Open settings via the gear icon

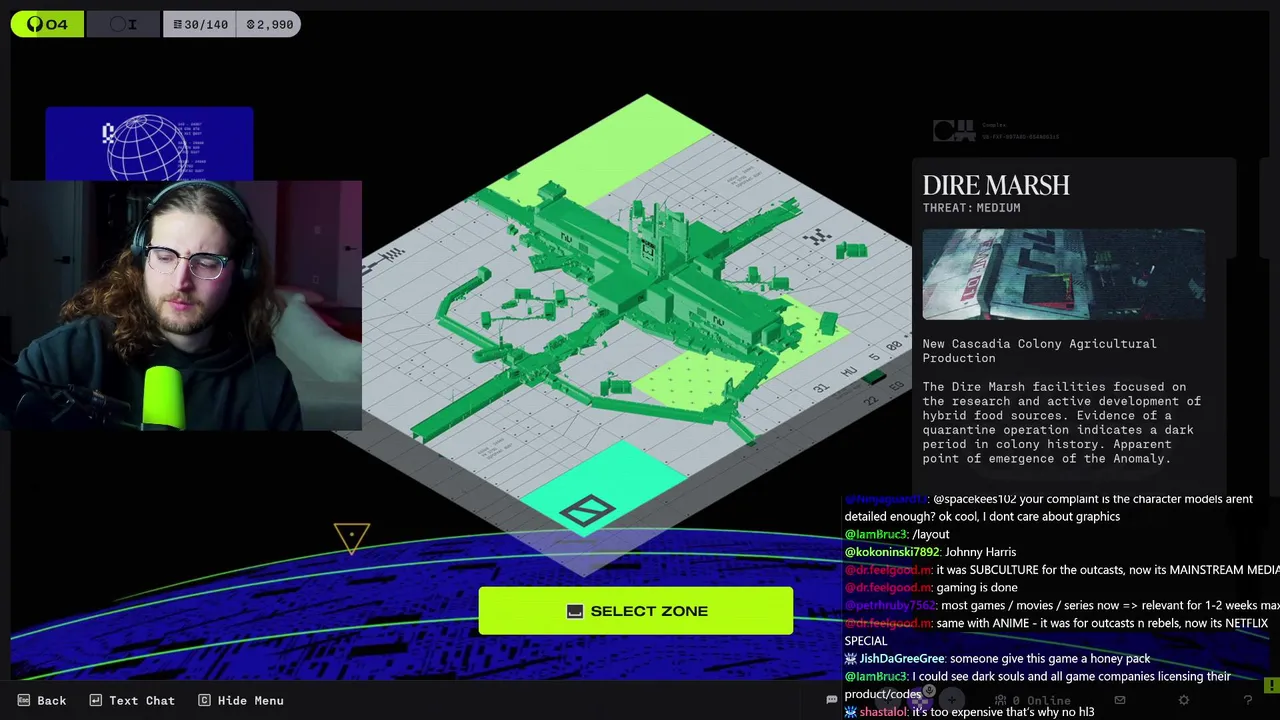tap(1184, 700)
